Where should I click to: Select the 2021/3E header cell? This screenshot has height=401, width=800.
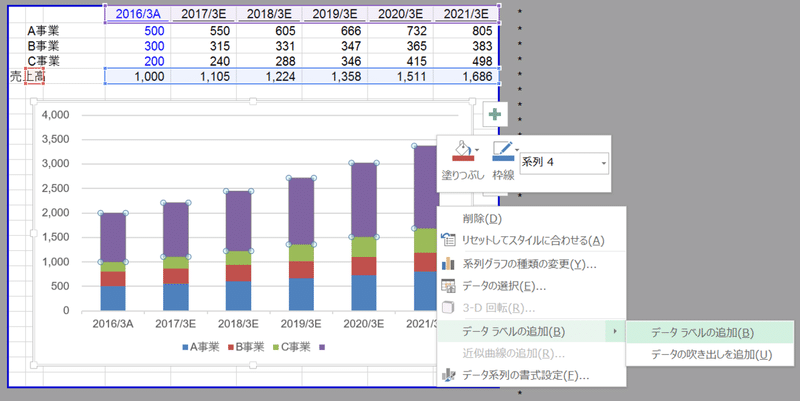tap(466, 14)
